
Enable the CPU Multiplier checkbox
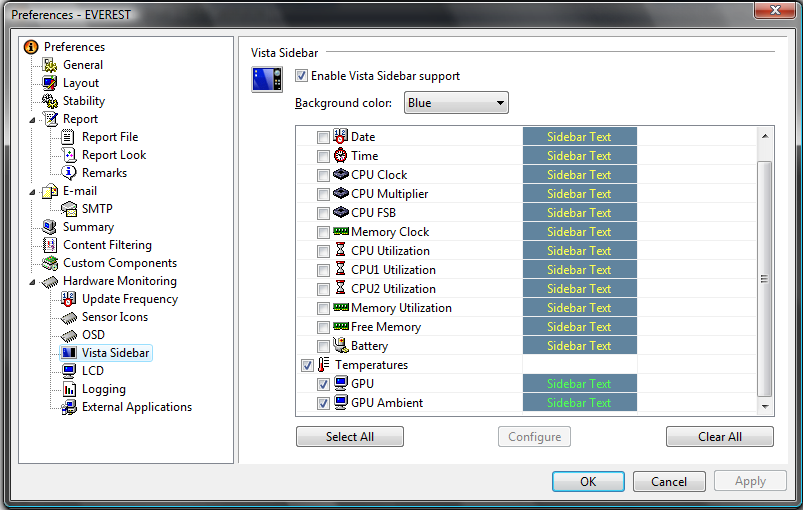point(323,194)
